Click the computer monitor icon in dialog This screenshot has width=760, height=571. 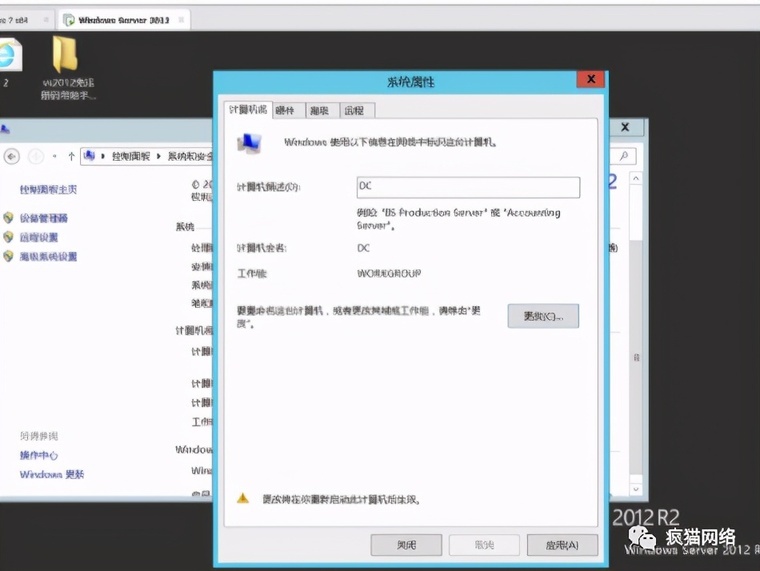point(249,143)
